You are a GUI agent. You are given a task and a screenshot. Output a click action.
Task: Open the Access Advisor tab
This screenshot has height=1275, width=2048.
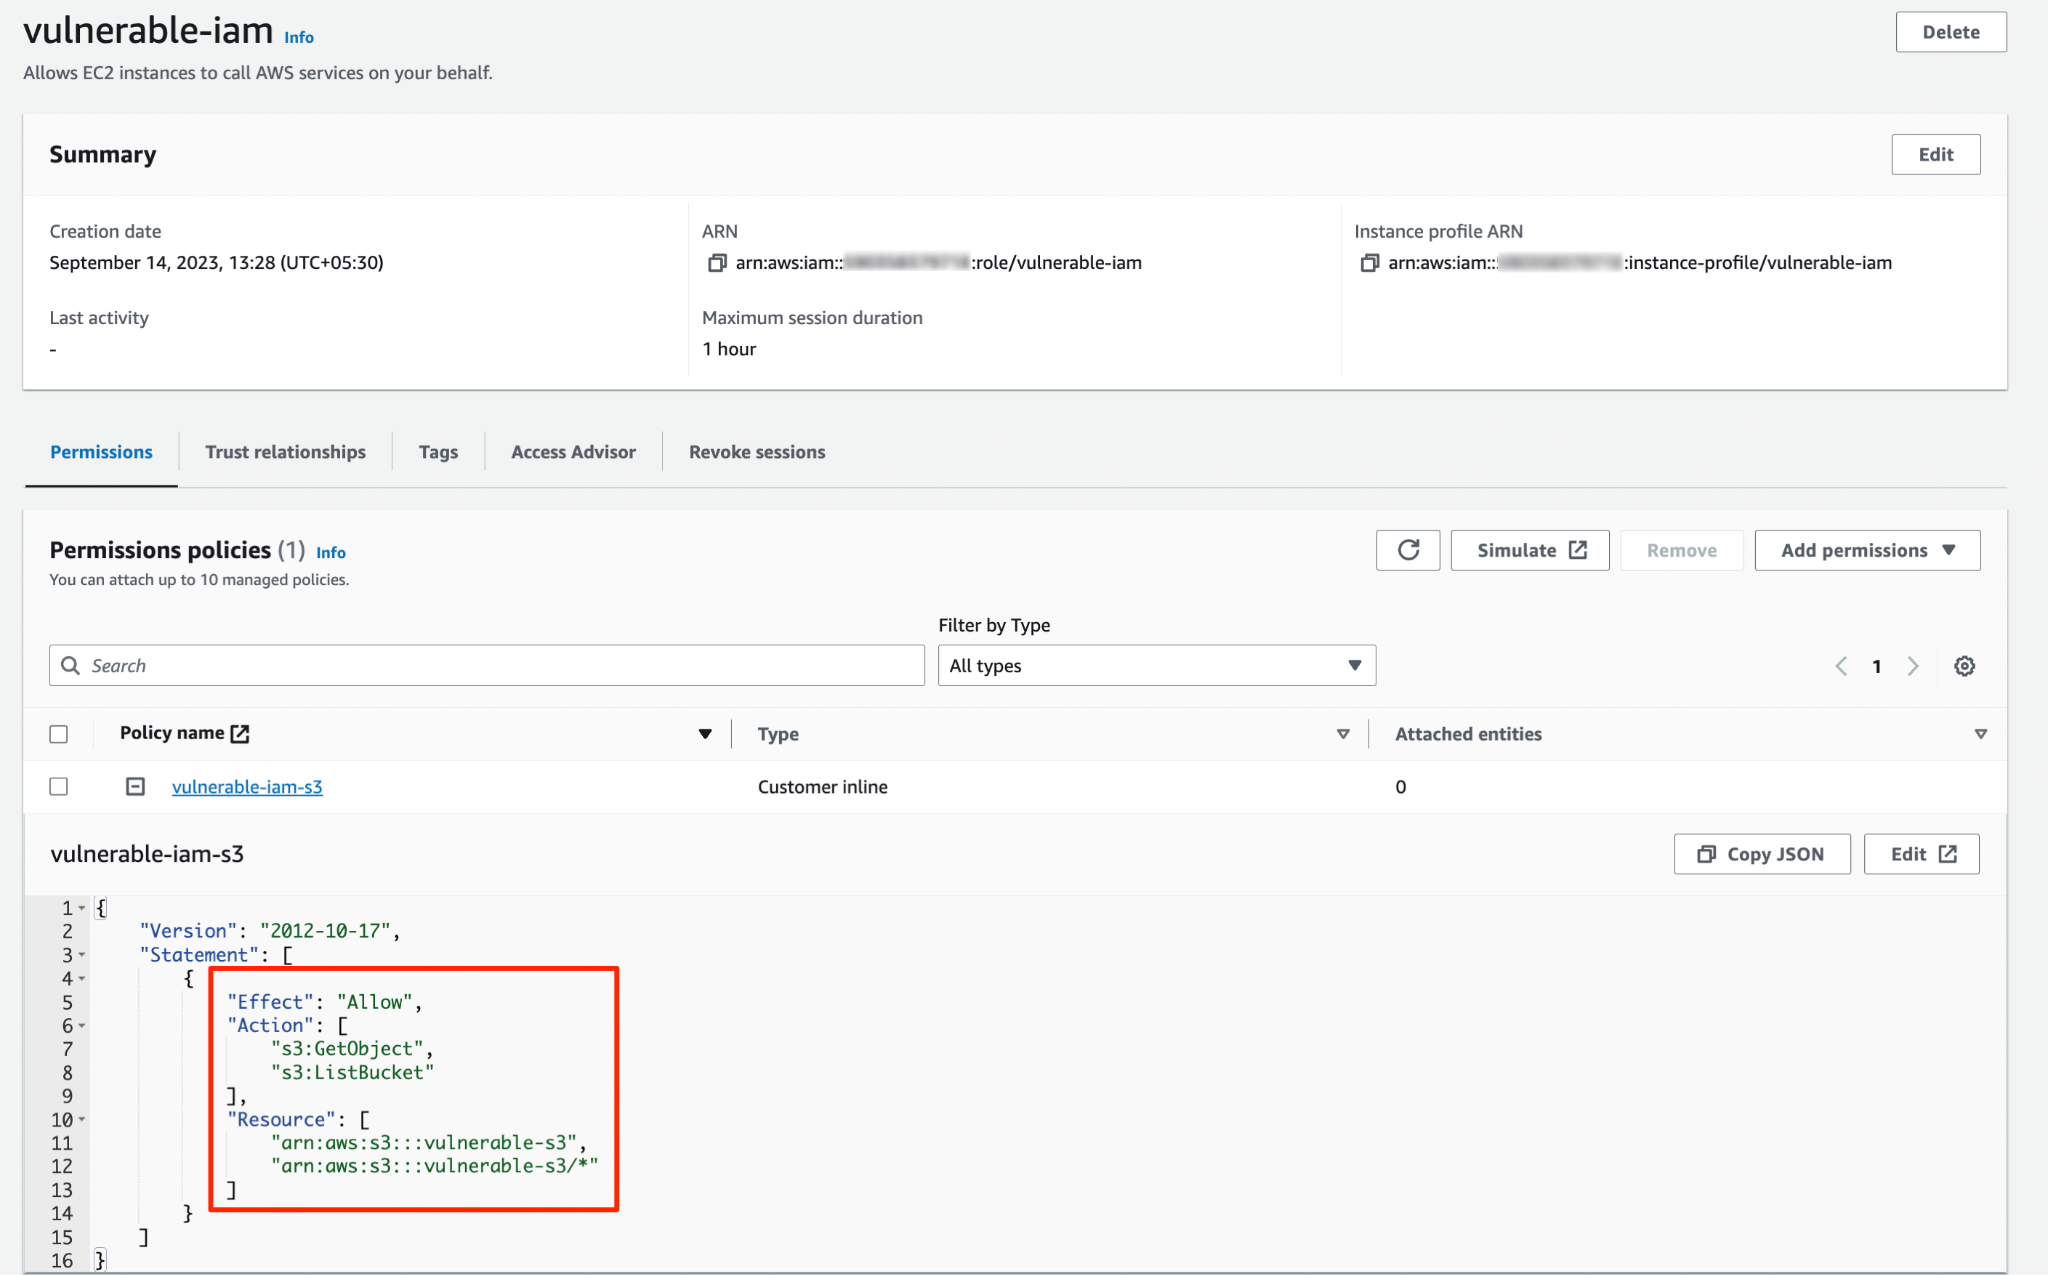pos(573,452)
